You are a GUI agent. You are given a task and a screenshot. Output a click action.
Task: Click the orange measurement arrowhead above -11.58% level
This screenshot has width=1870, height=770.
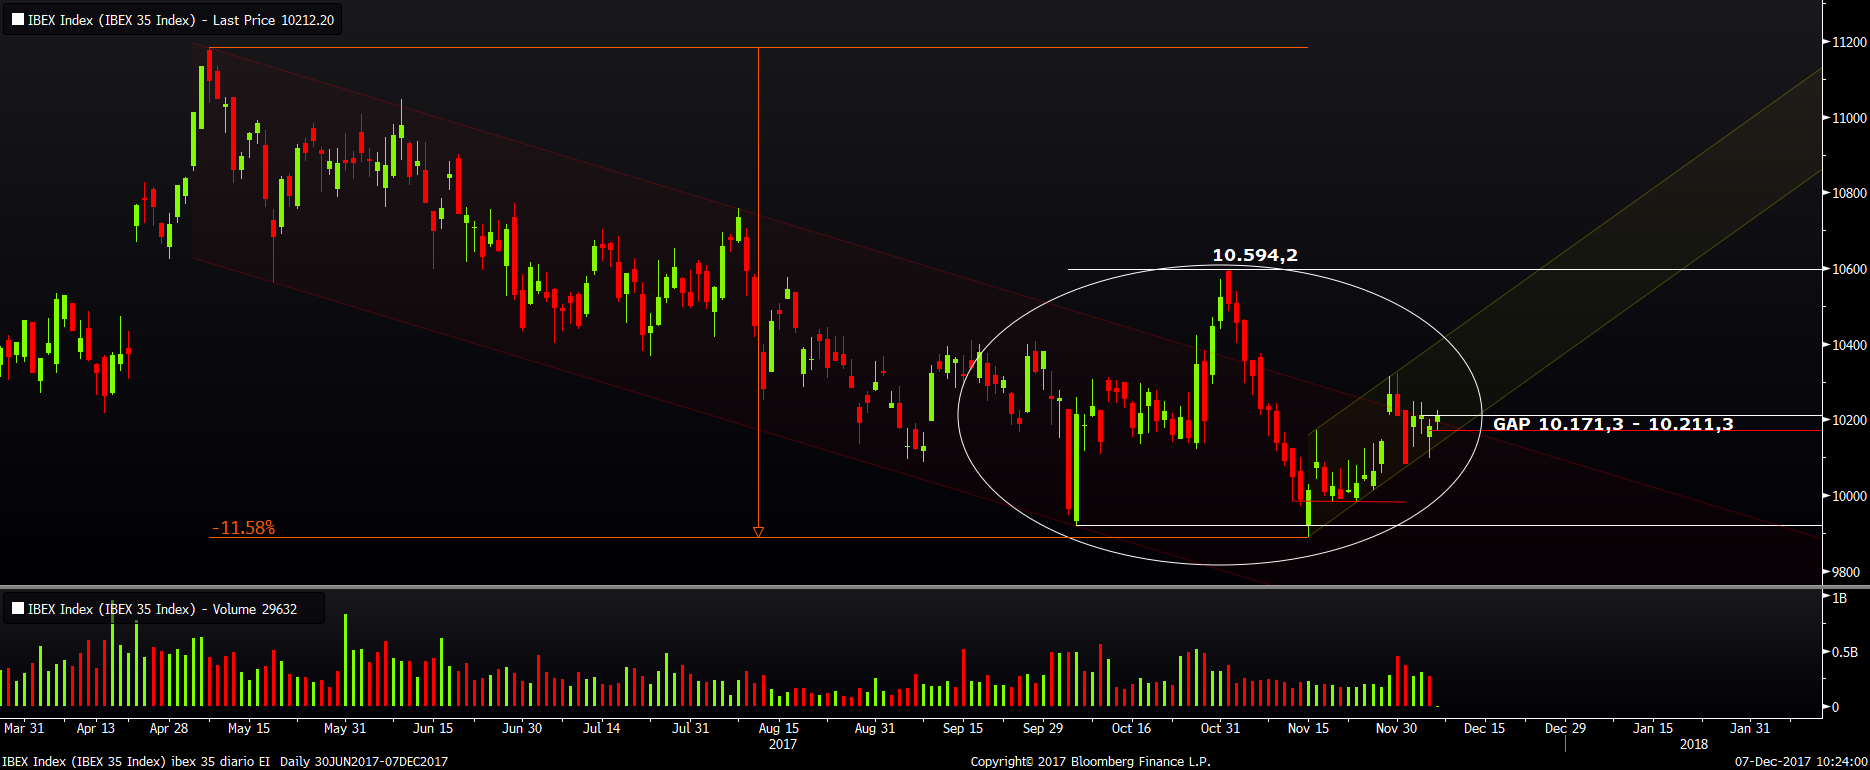point(758,532)
